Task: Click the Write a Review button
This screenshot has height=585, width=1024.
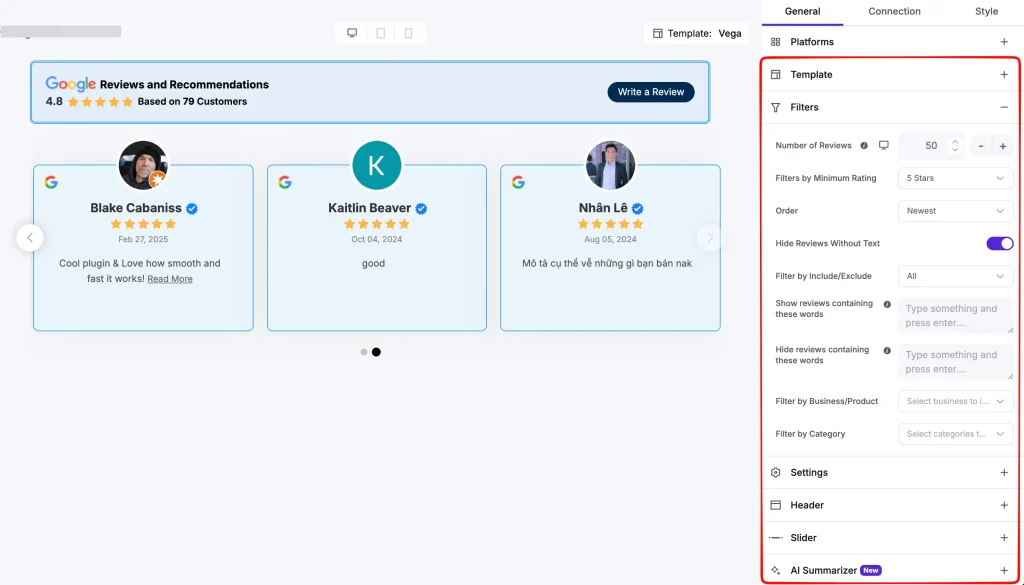Action: pos(651,92)
